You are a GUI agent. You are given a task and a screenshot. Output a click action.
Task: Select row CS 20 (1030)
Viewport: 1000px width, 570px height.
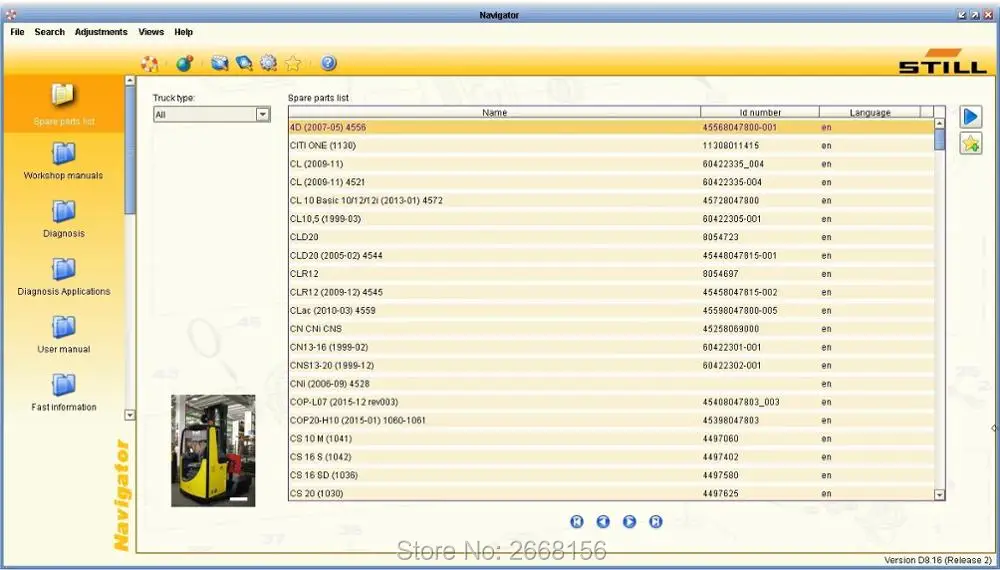pos(611,493)
